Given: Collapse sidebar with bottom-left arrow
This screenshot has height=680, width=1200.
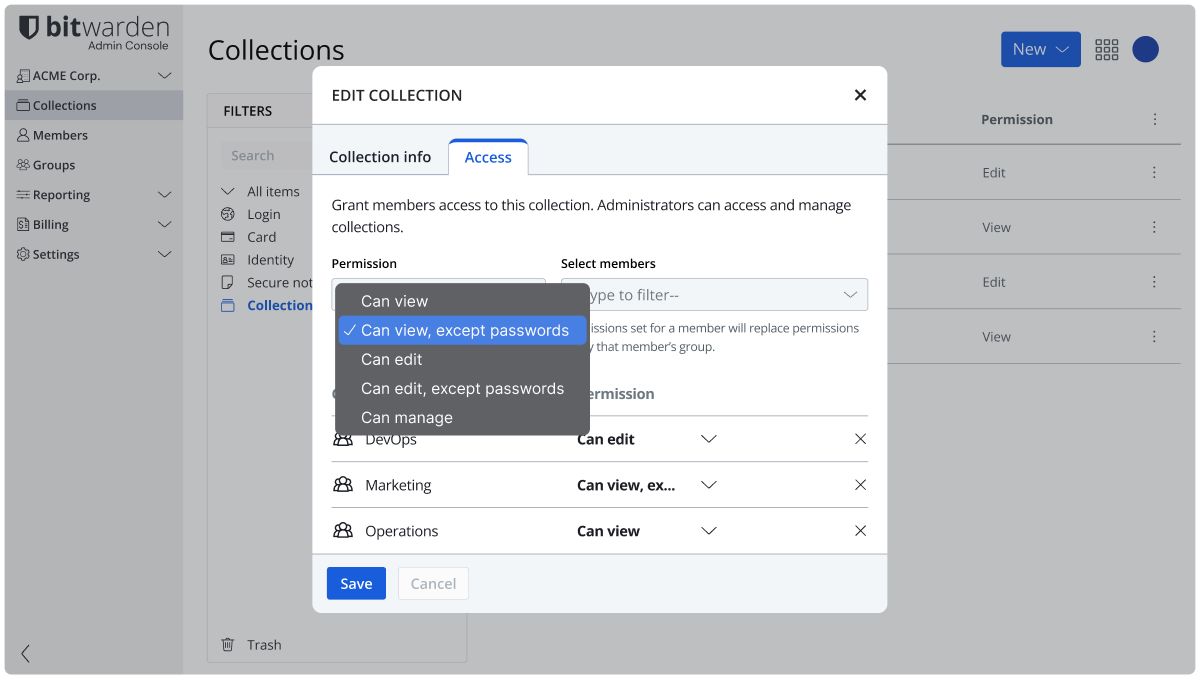Looking at the screenshot, I should coord(26,654).
